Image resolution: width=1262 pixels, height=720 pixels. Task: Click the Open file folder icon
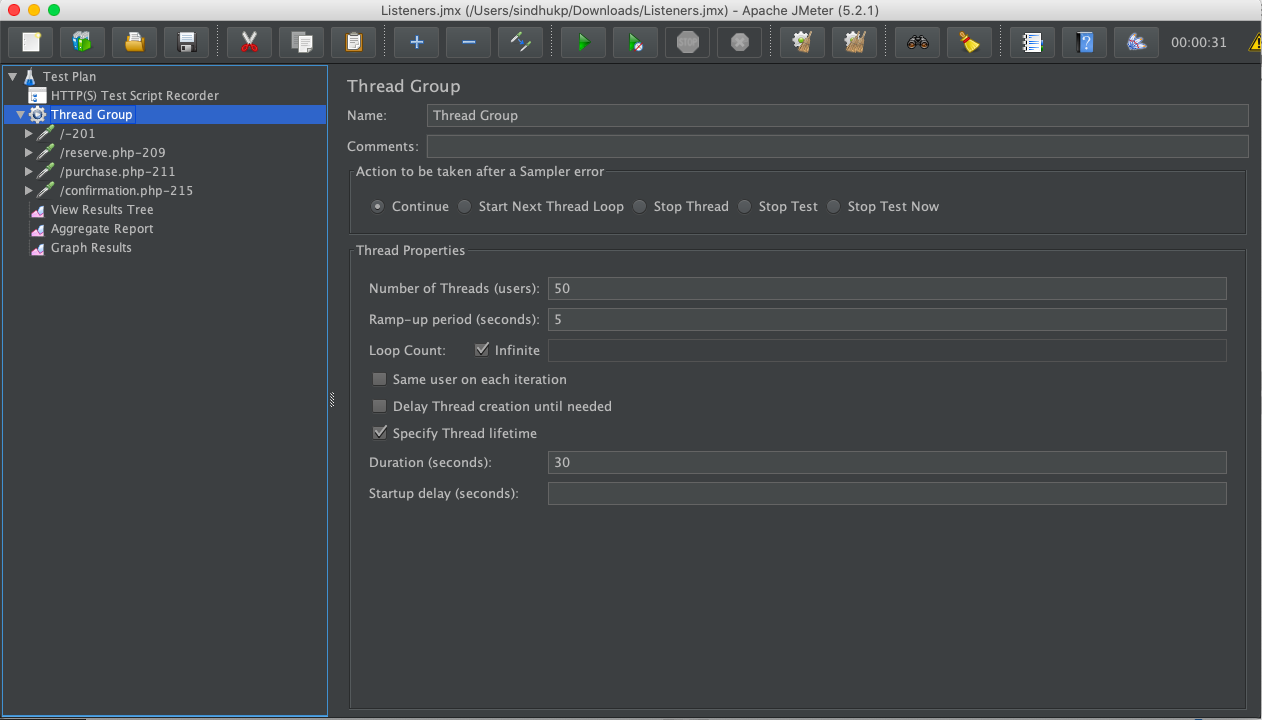[135, 43]
